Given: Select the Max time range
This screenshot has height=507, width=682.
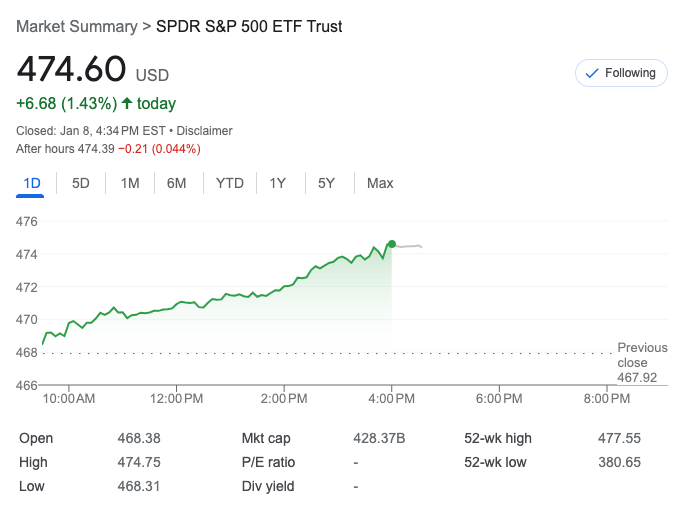Looking at the screenshot, I should [380, 183].
